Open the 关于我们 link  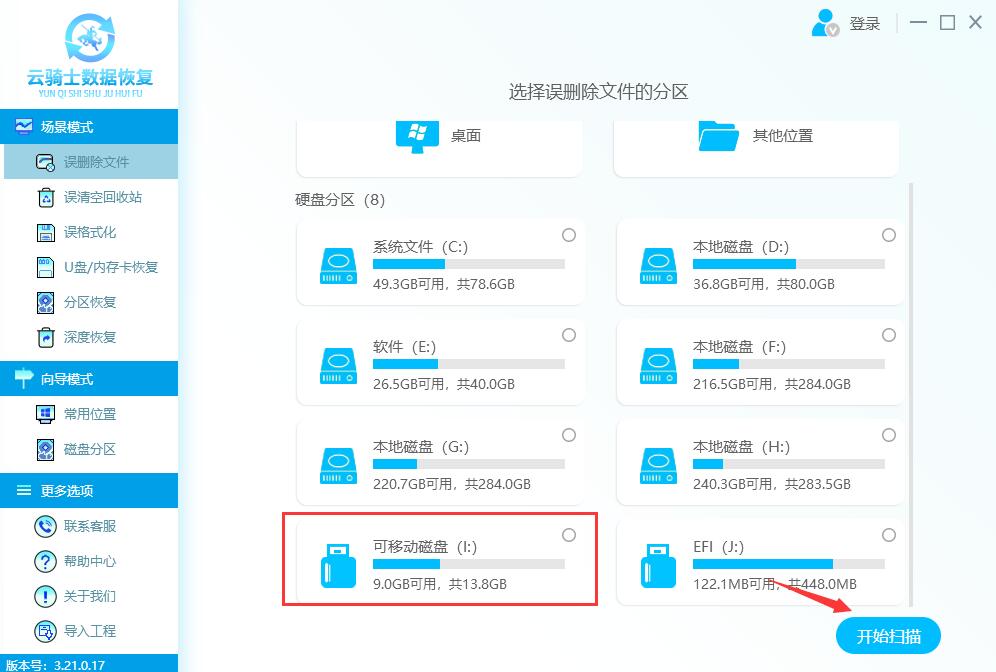pos(91,596)
